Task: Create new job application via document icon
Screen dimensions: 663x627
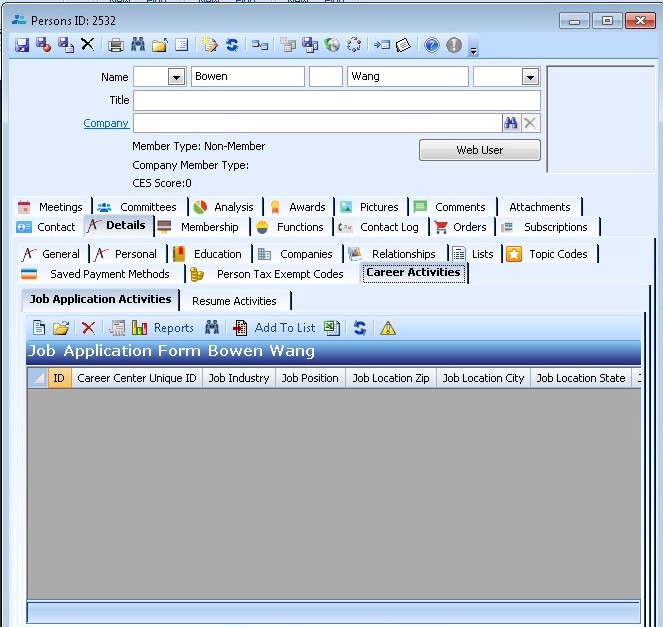Action: (x=39, y=328)
